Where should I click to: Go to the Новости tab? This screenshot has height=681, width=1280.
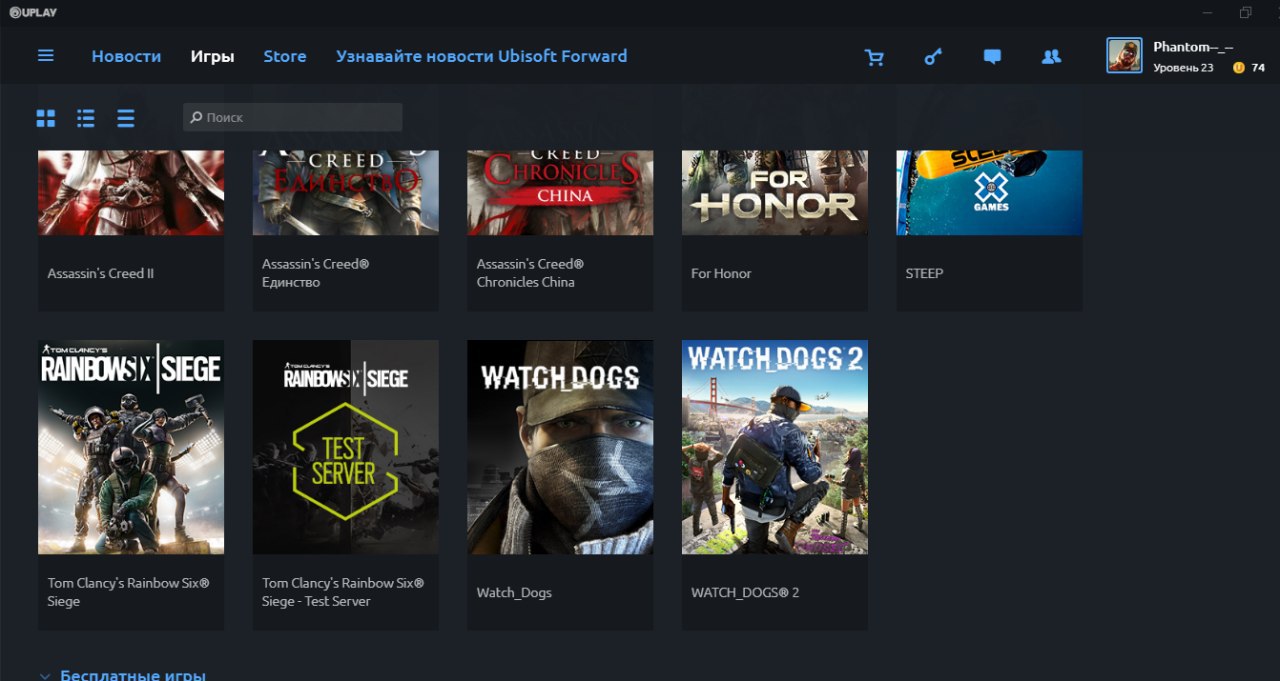[126, 56]
